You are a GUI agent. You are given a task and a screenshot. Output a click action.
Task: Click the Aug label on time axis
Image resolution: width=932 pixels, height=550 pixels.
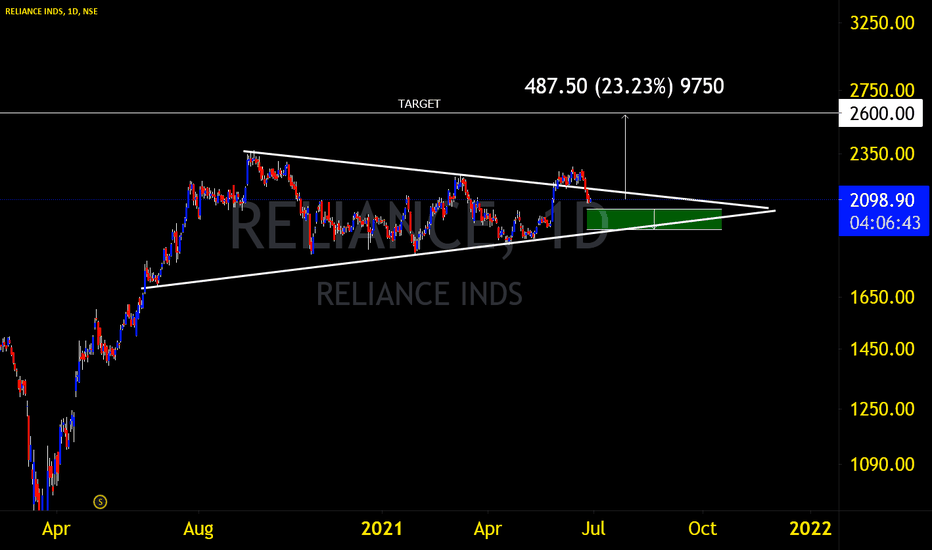[198, 529]
